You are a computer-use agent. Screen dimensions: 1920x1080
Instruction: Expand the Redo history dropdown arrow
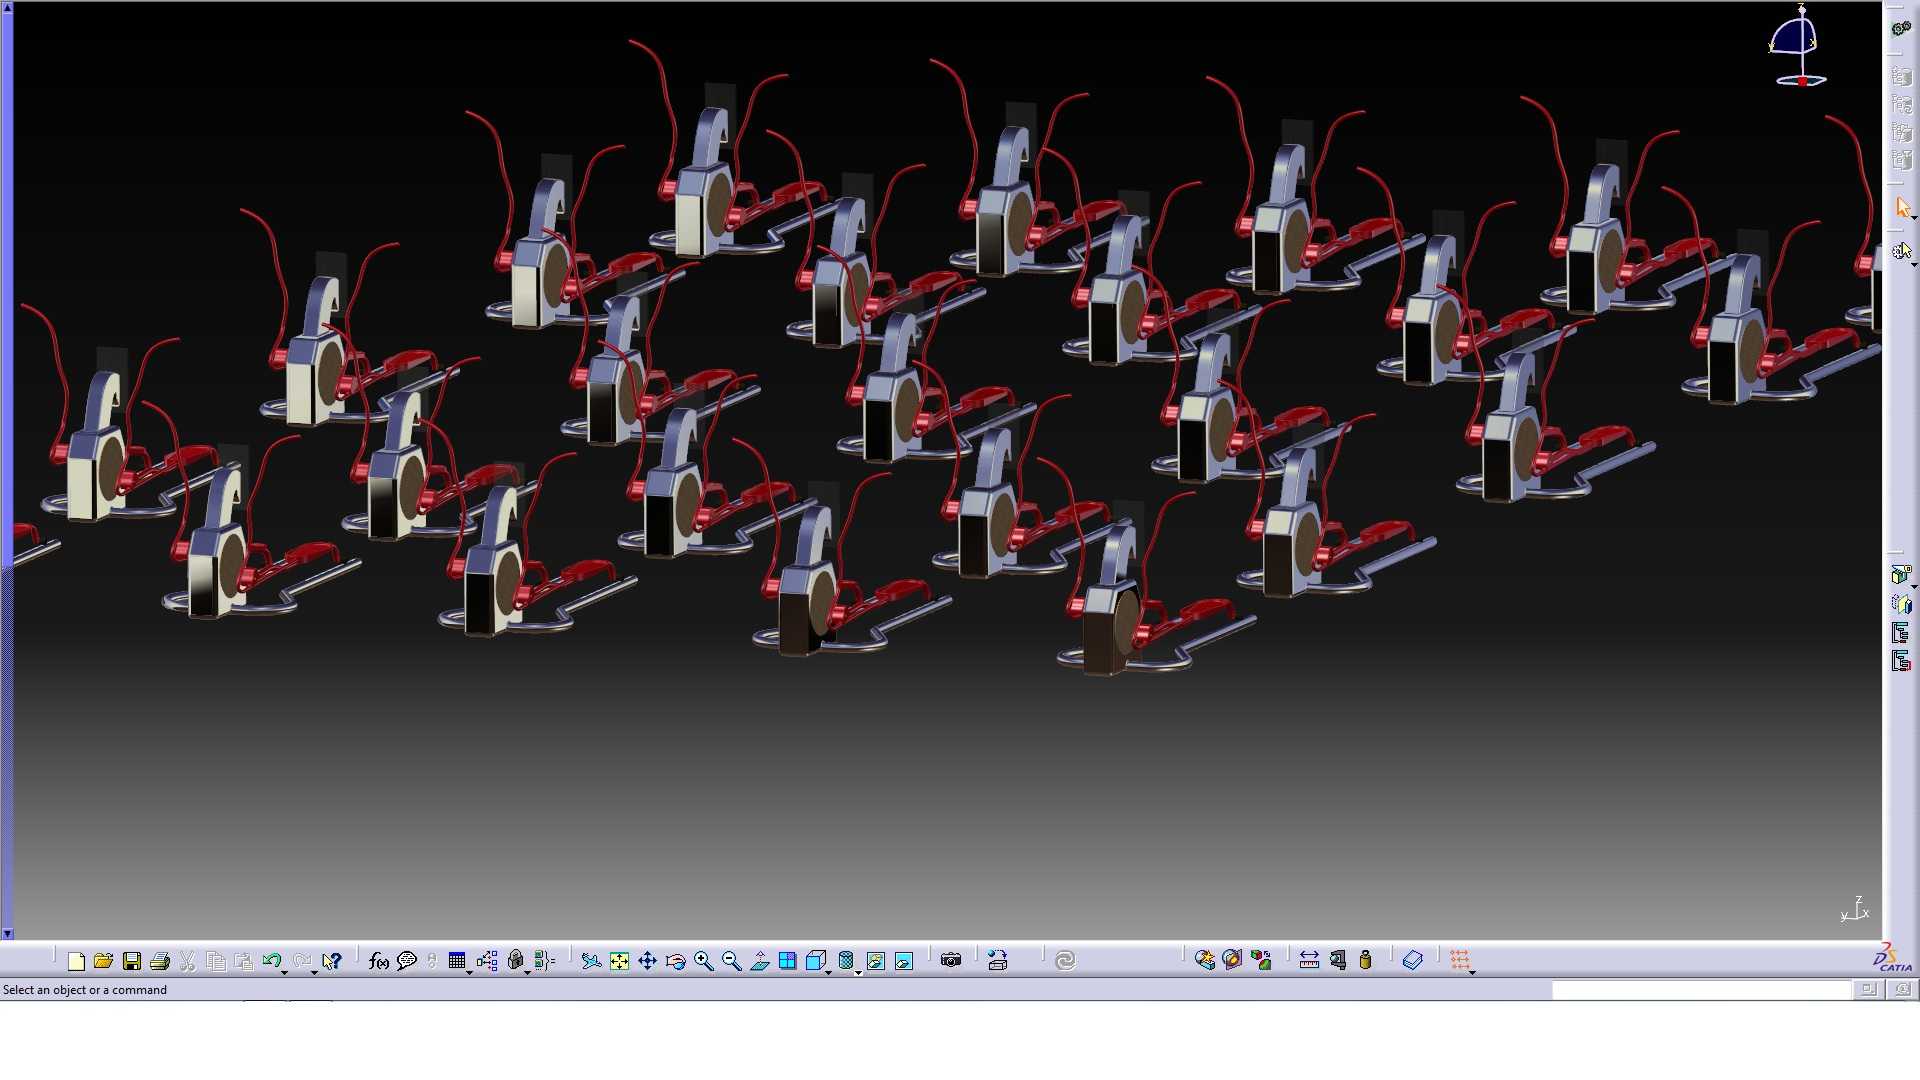coord(314,972)
